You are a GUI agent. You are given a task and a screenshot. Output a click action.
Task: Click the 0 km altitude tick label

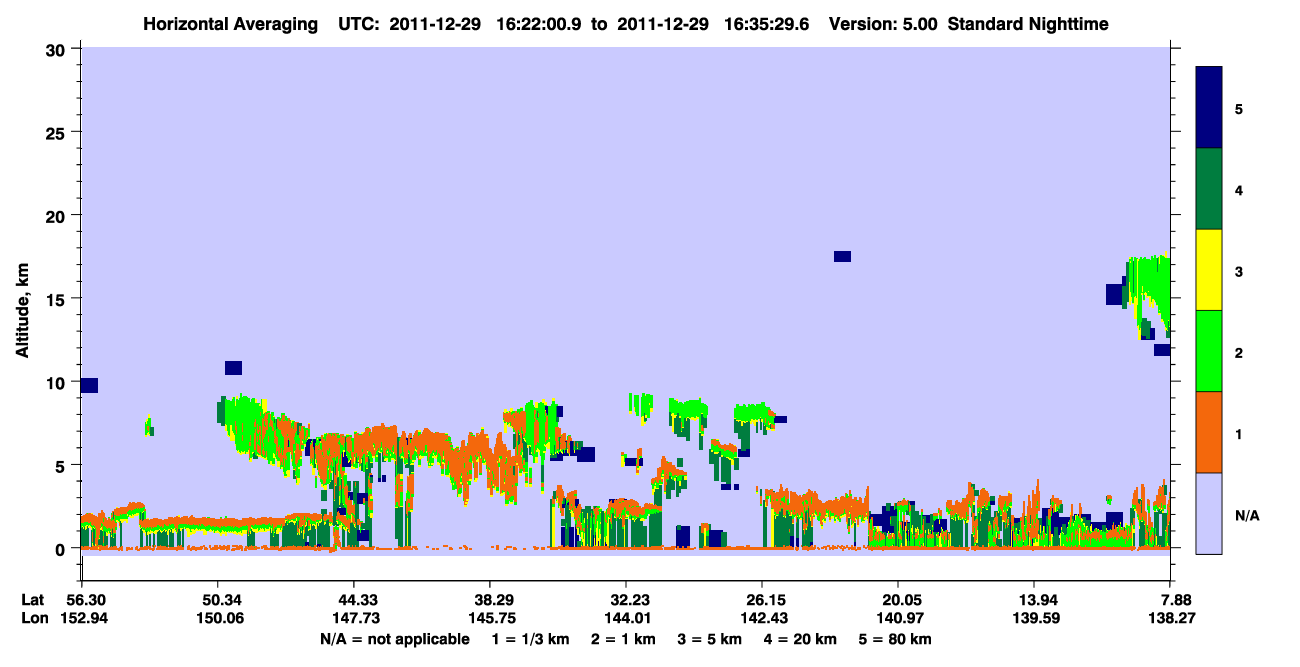coord(62,549)
